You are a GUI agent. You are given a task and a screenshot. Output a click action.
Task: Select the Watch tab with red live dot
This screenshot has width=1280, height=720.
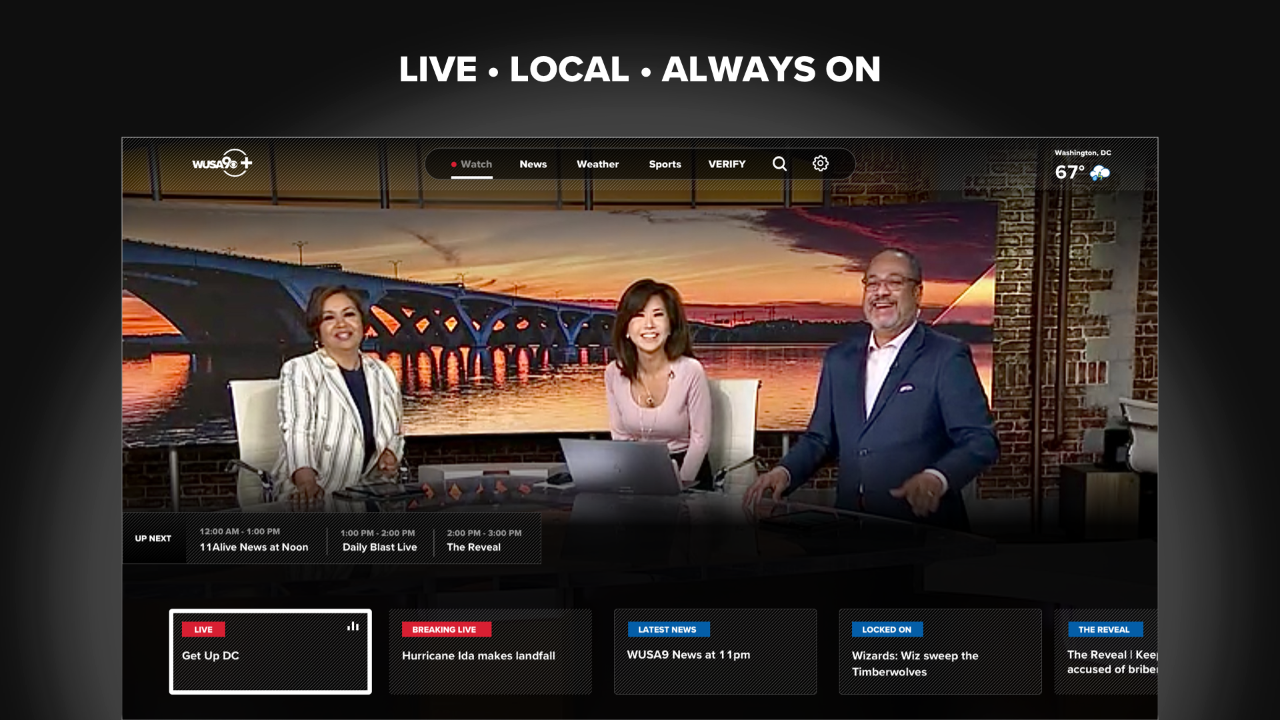pyautogui.click(x=471, y=164)
